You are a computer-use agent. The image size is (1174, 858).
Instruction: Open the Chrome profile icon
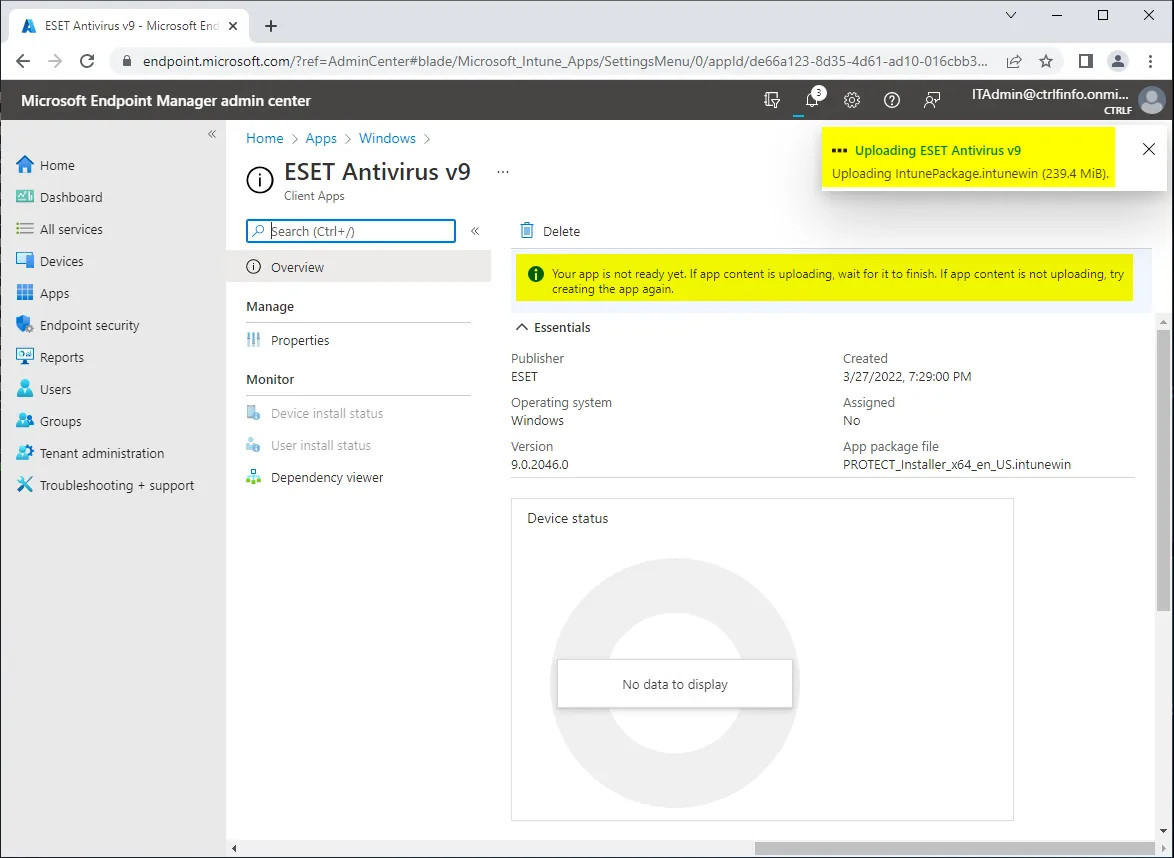click(x=1118, y=61)
